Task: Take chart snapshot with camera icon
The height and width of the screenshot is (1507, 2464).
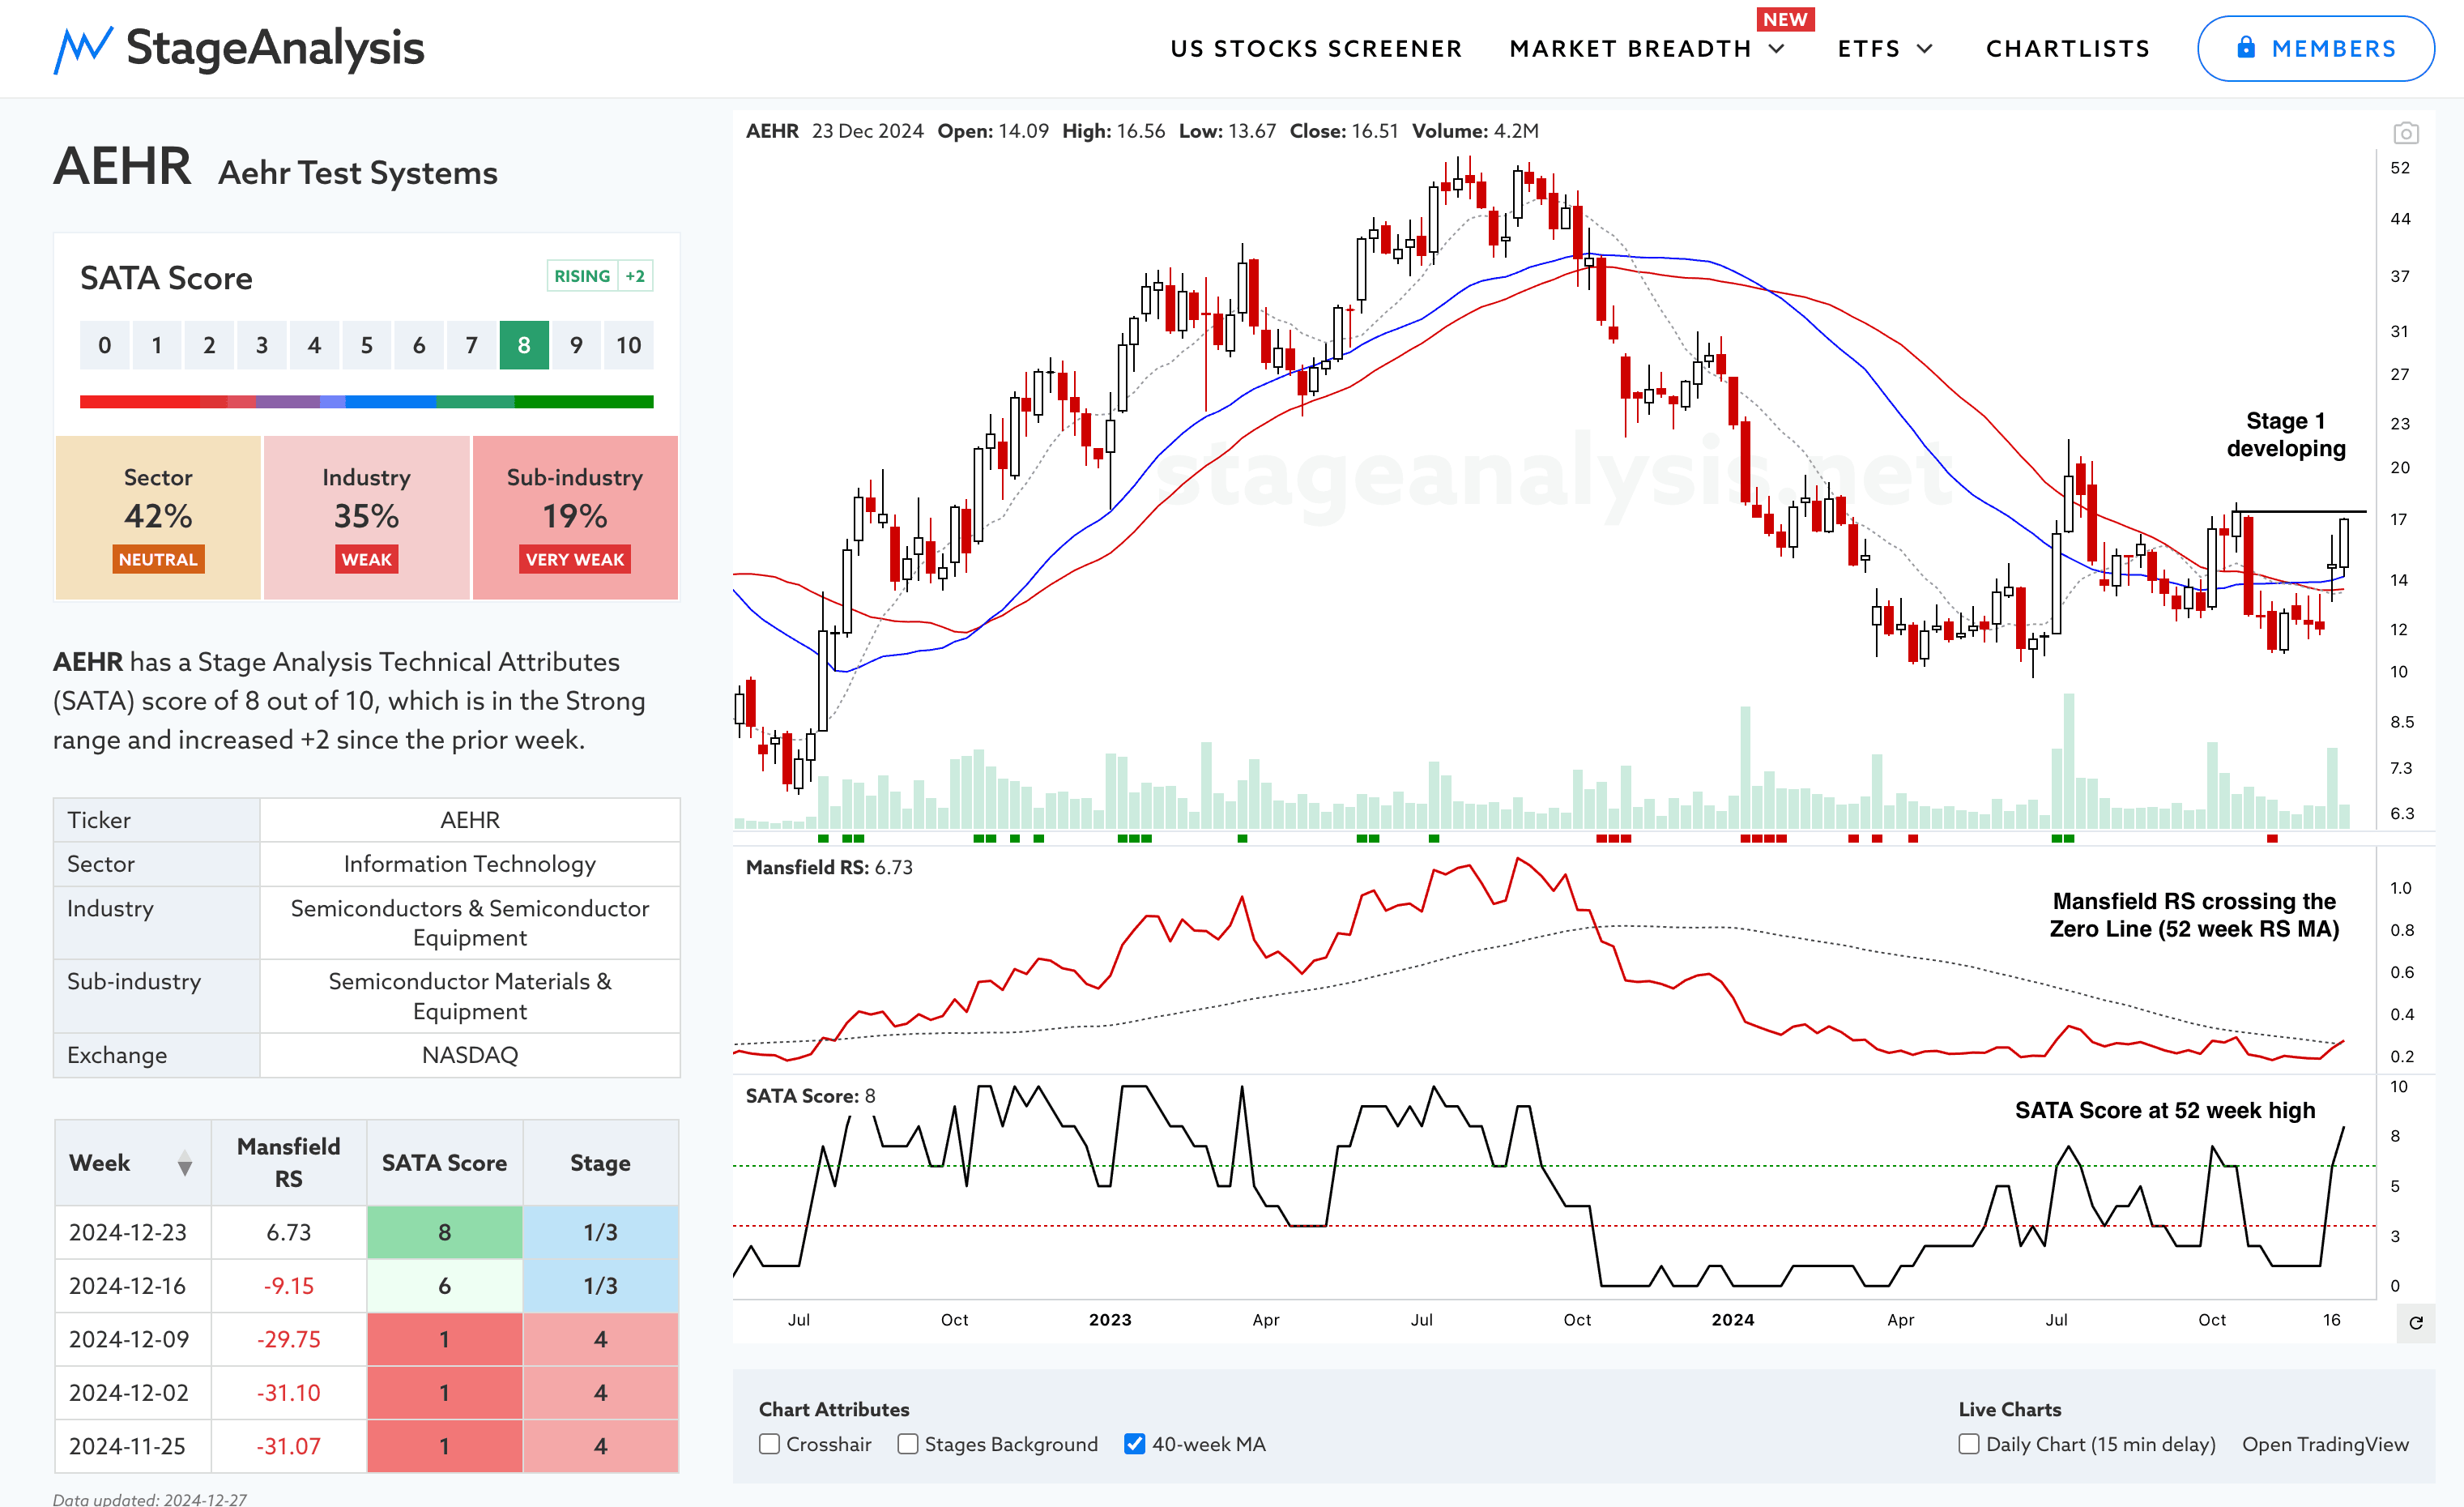Action: click(2406, 133)
